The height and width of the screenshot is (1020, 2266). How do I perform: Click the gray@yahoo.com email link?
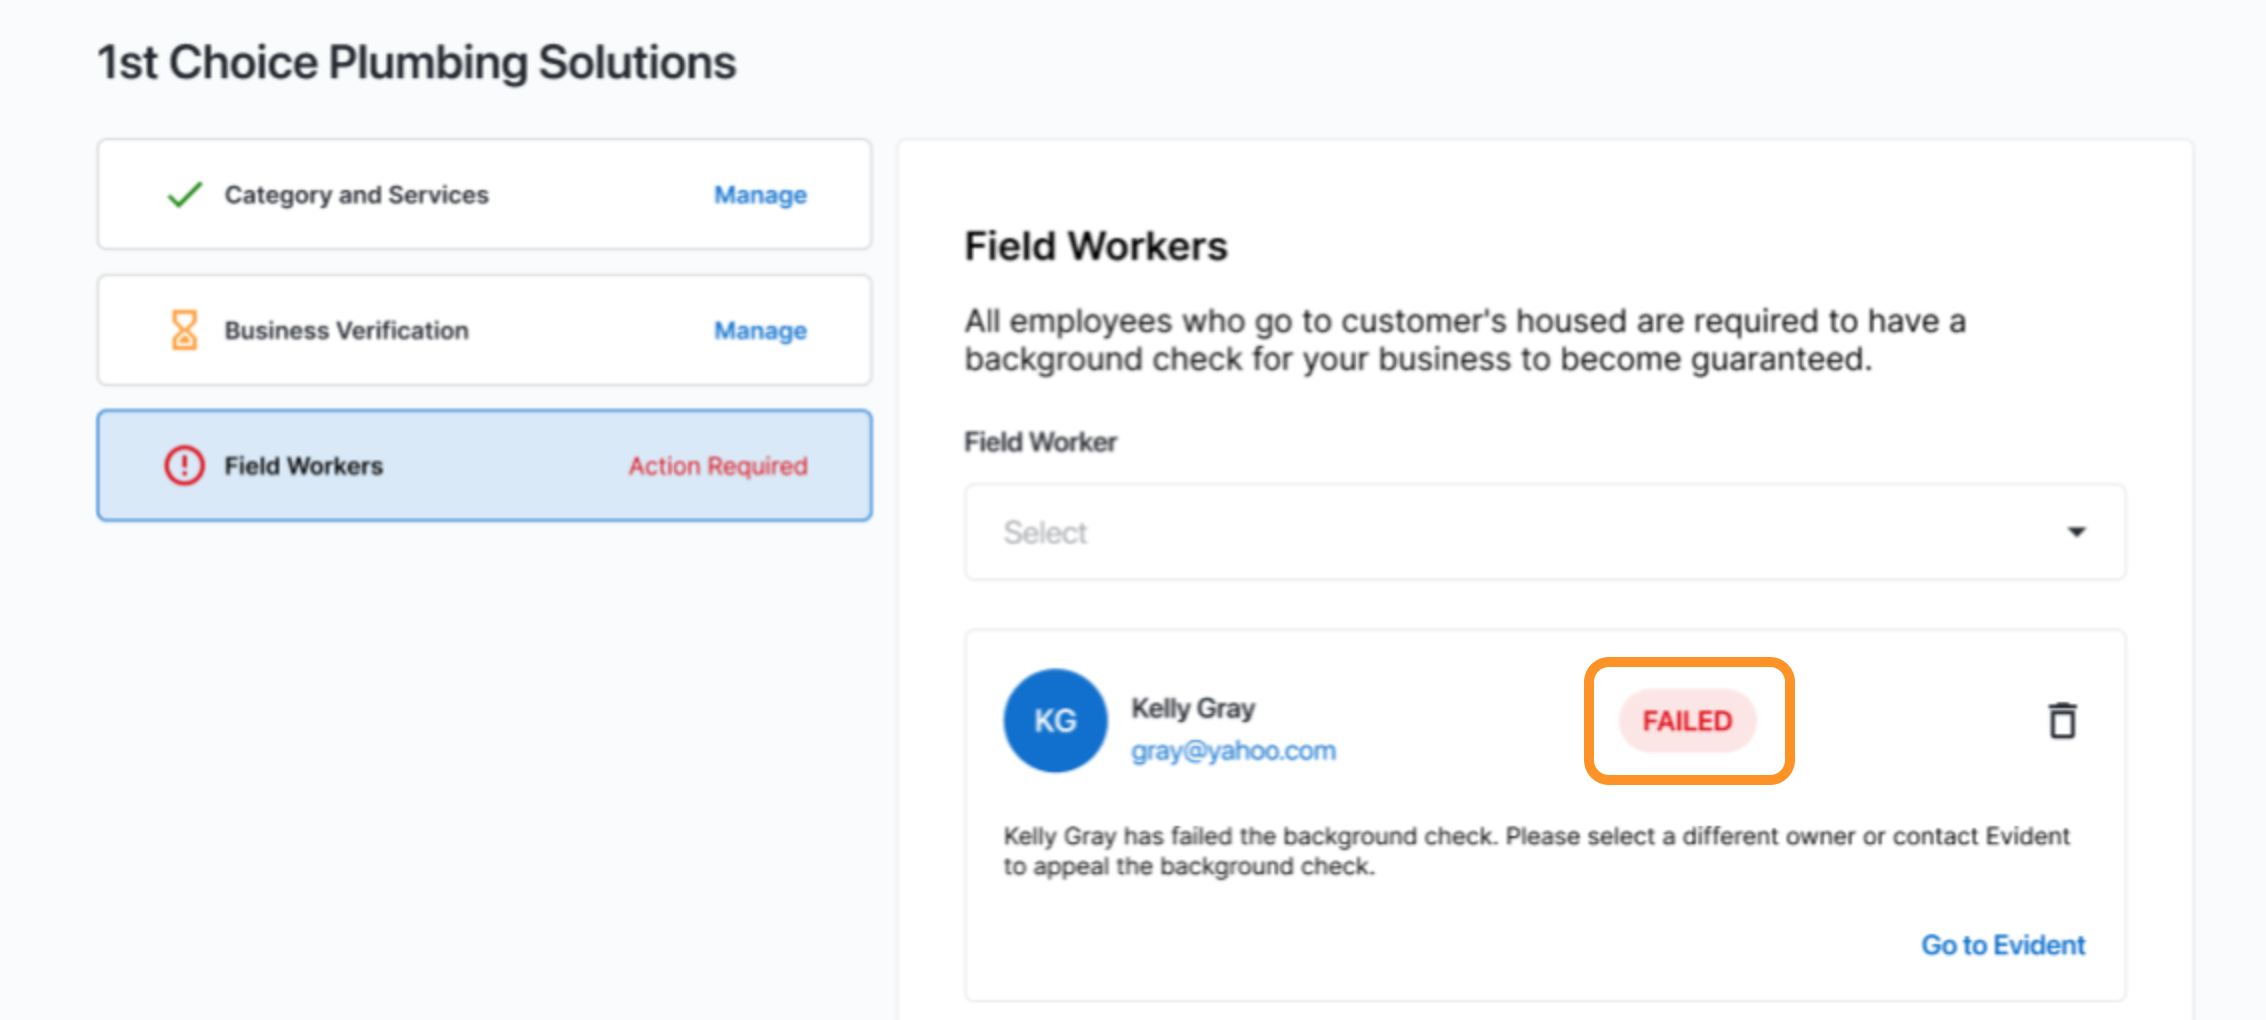click(x=1233, y=751)
